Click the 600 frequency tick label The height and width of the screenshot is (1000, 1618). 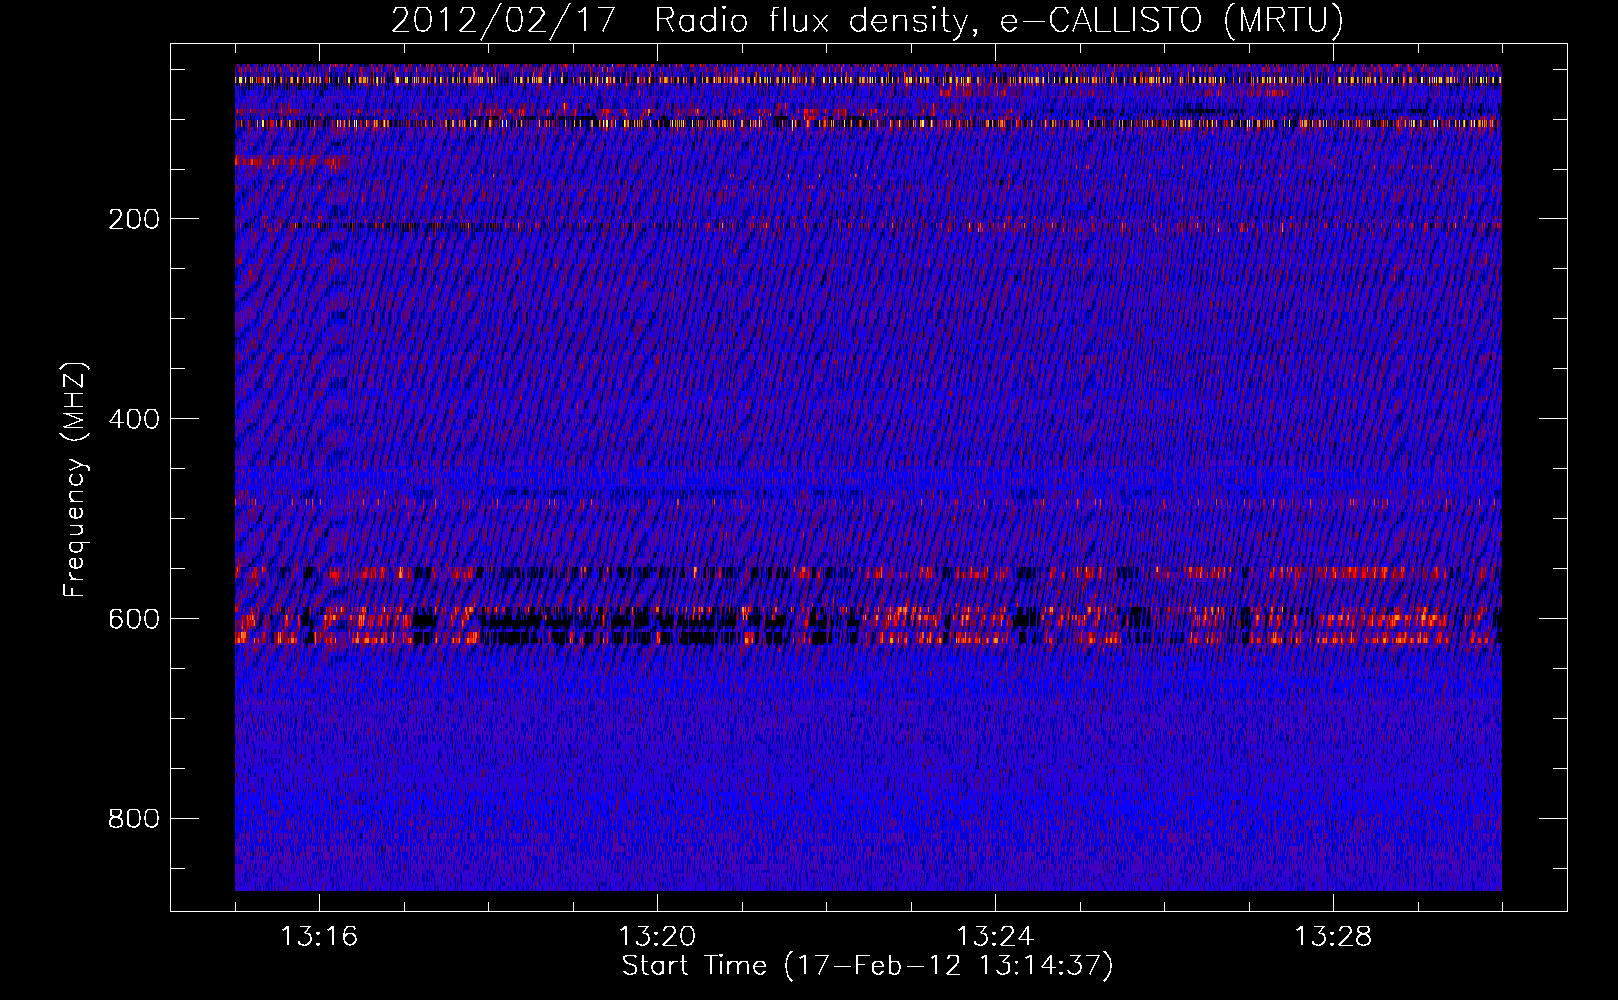134,619
